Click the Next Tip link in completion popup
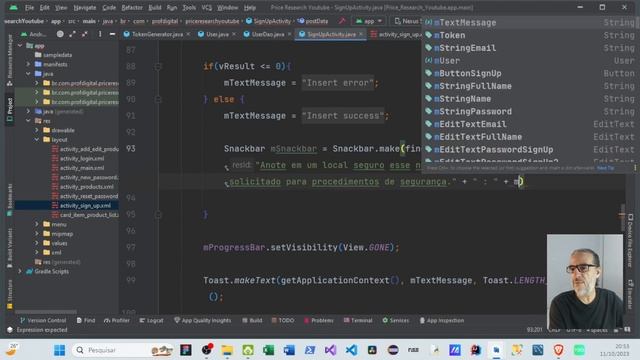 coord(605,168)
